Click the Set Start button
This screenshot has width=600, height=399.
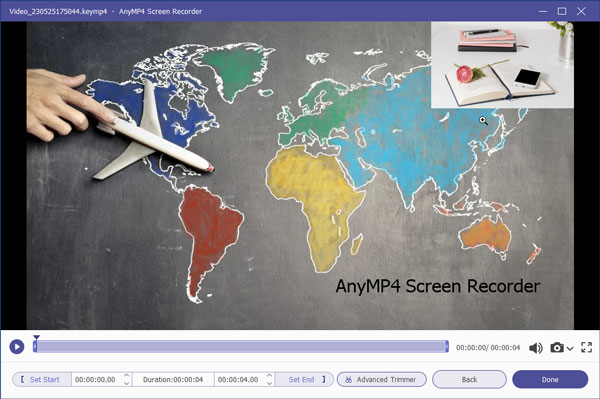[x=41, y=379]
